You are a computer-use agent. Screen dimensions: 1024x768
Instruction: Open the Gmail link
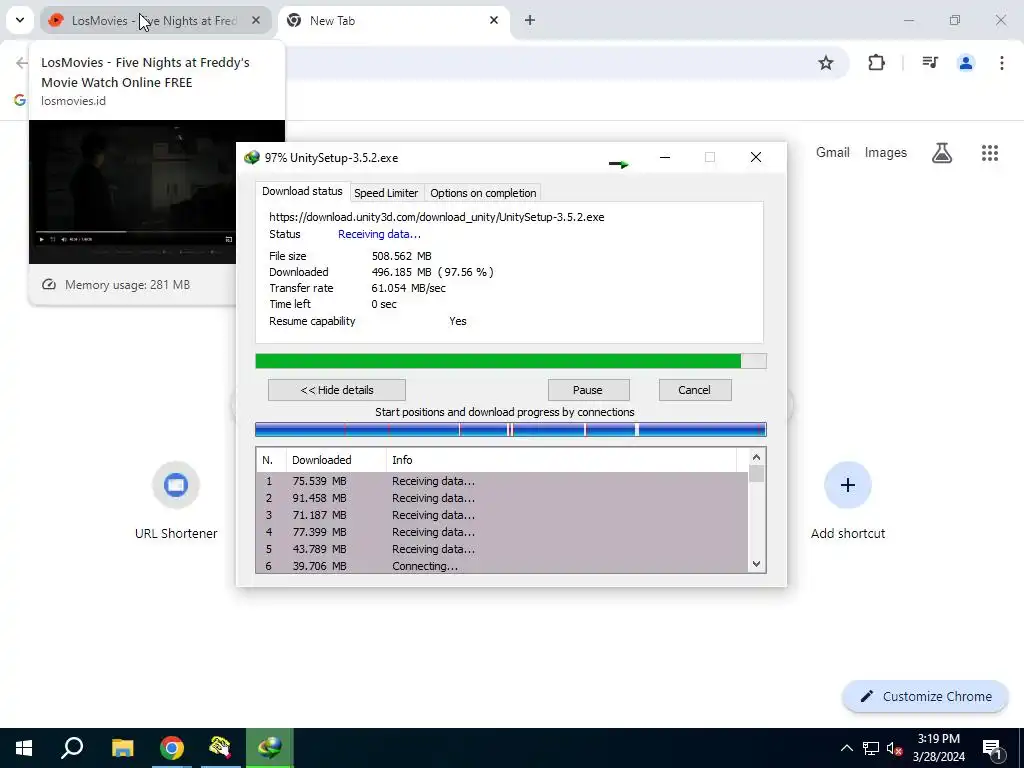click(833, 152)
